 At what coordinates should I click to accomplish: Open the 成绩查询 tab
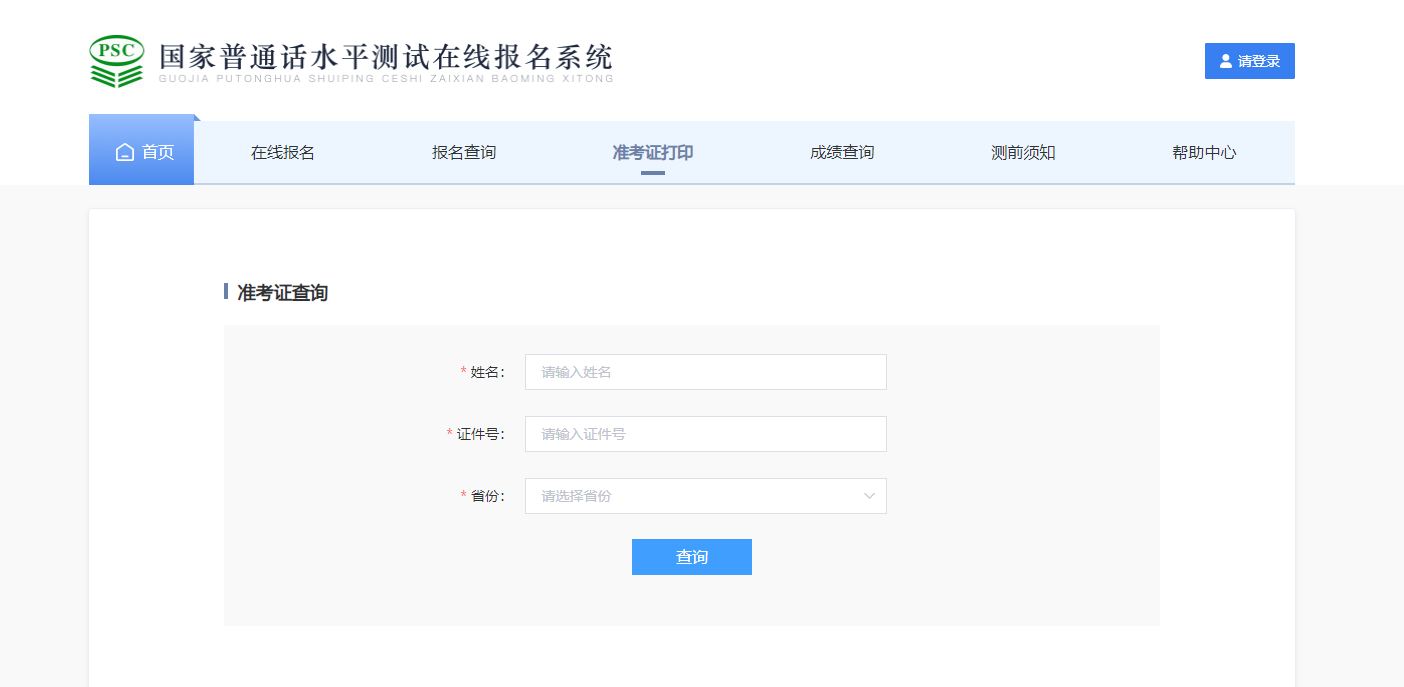coord(842,153)
